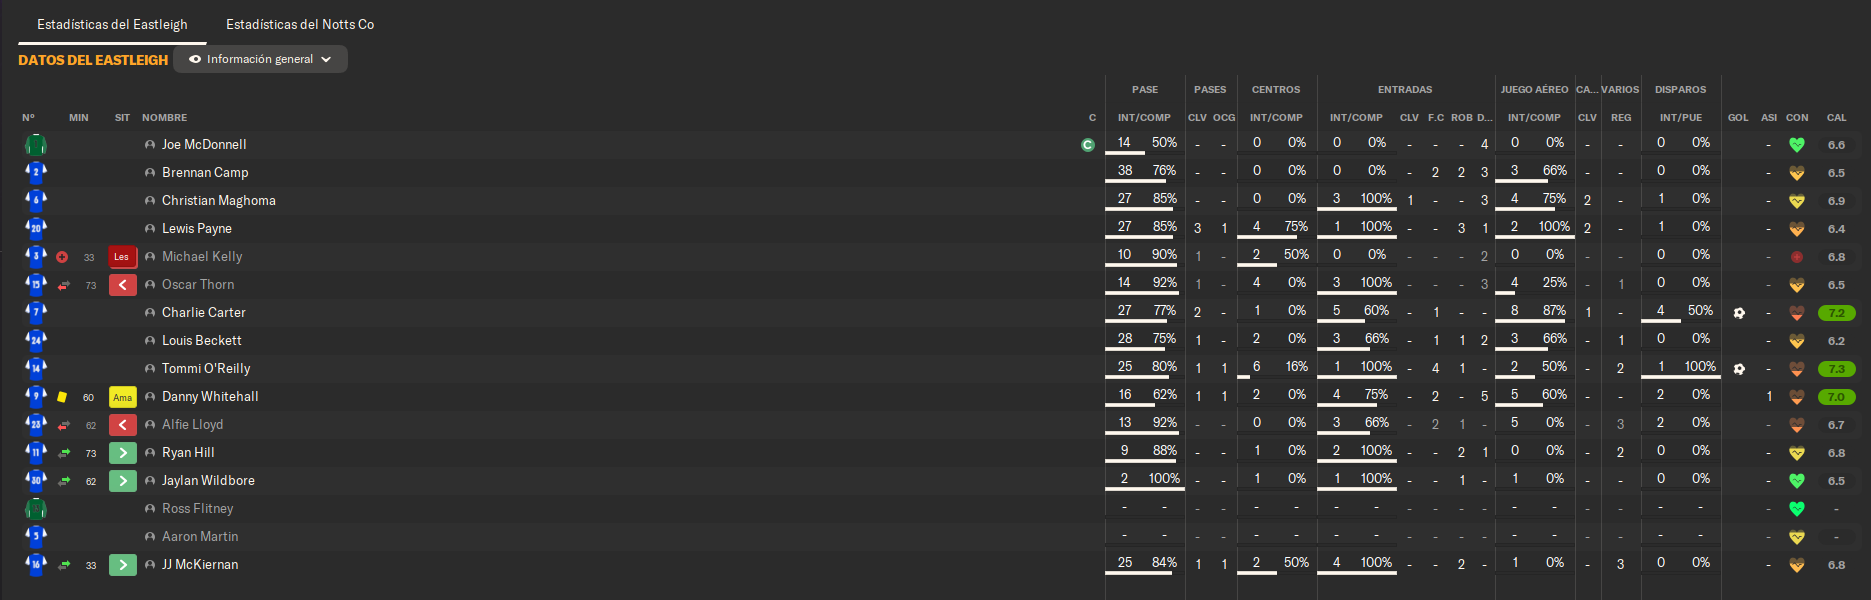Sort by the MIN column header

tap(79, 118)
